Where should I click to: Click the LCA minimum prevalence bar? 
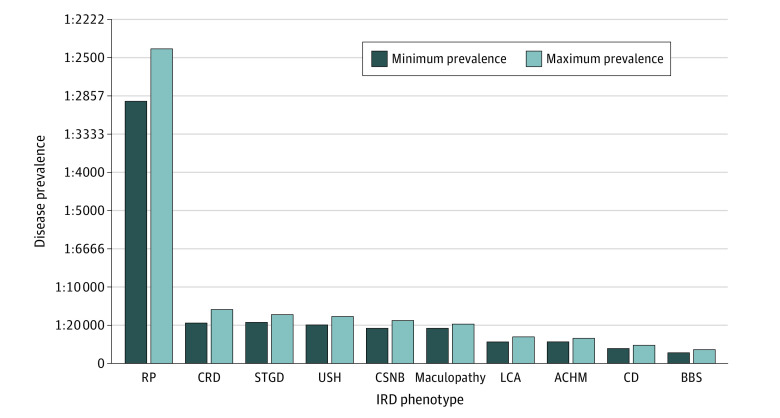point(498,352)
